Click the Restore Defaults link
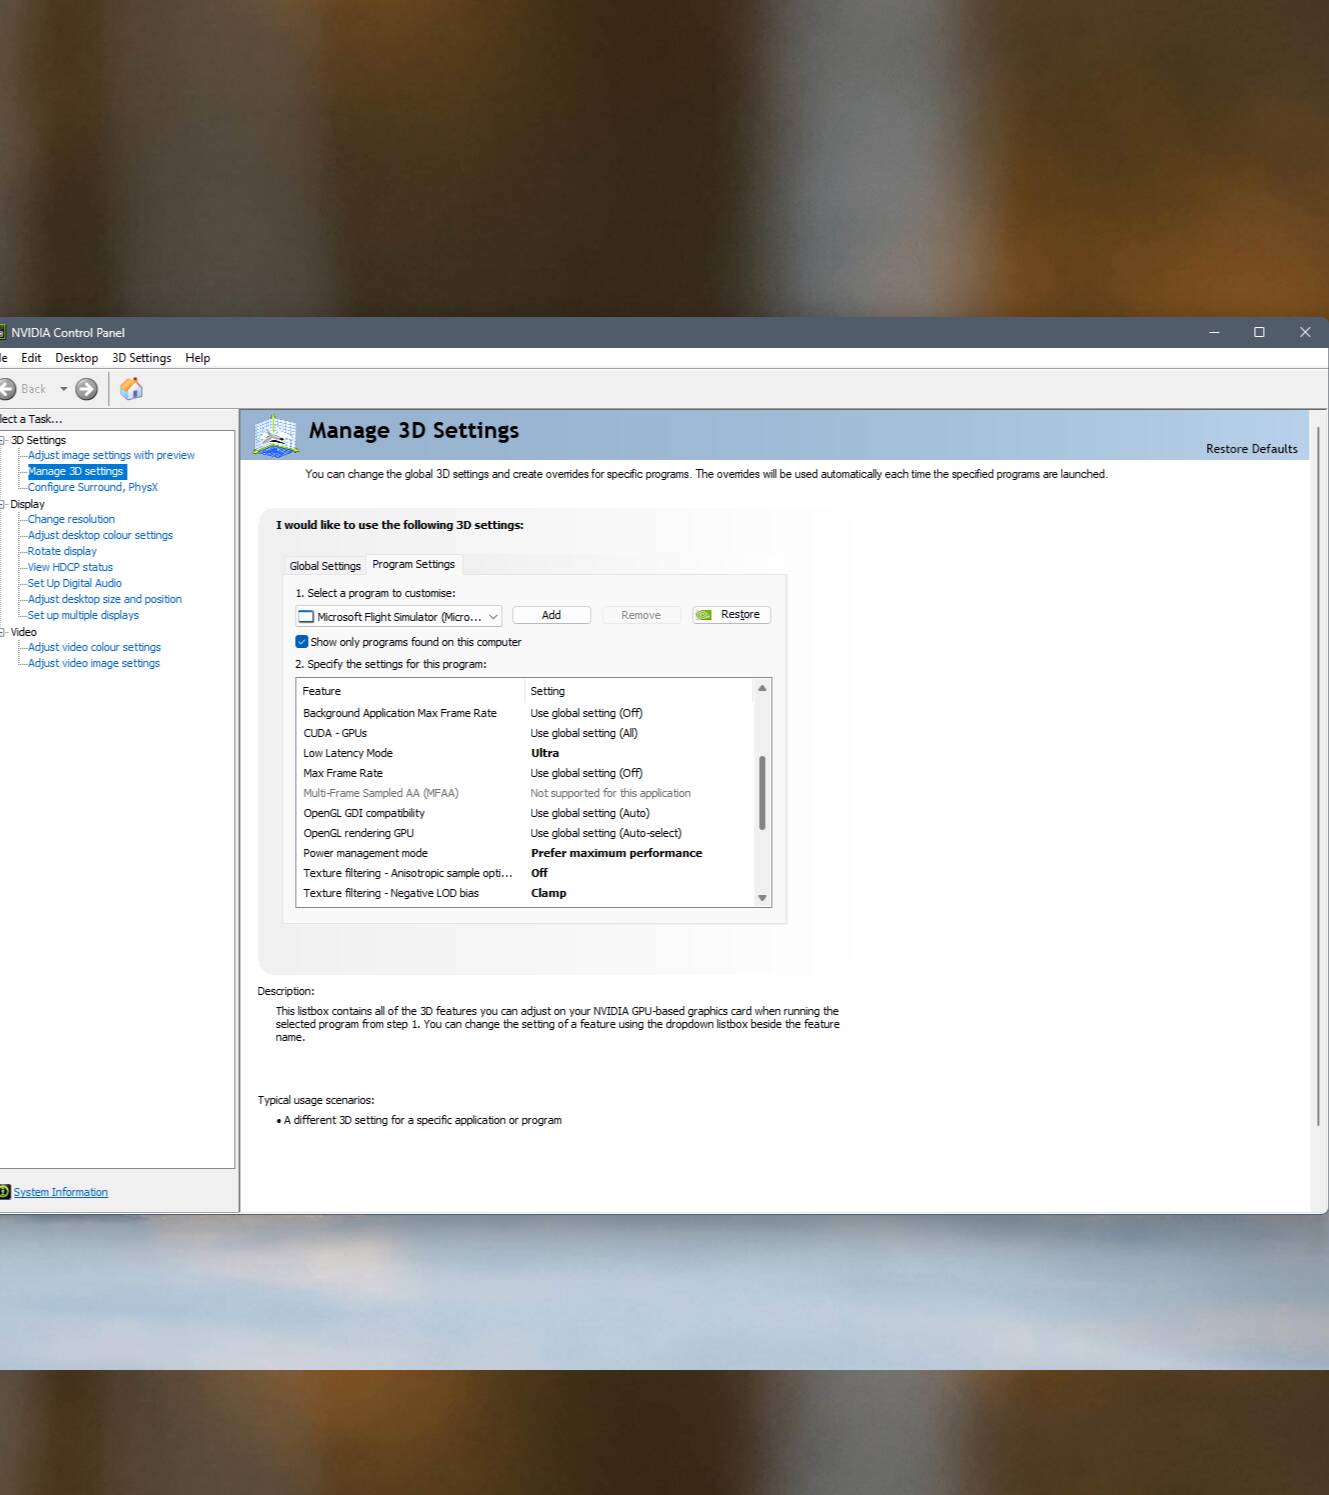This screenshot has width=1329, height=1495. click(1251, 449)
